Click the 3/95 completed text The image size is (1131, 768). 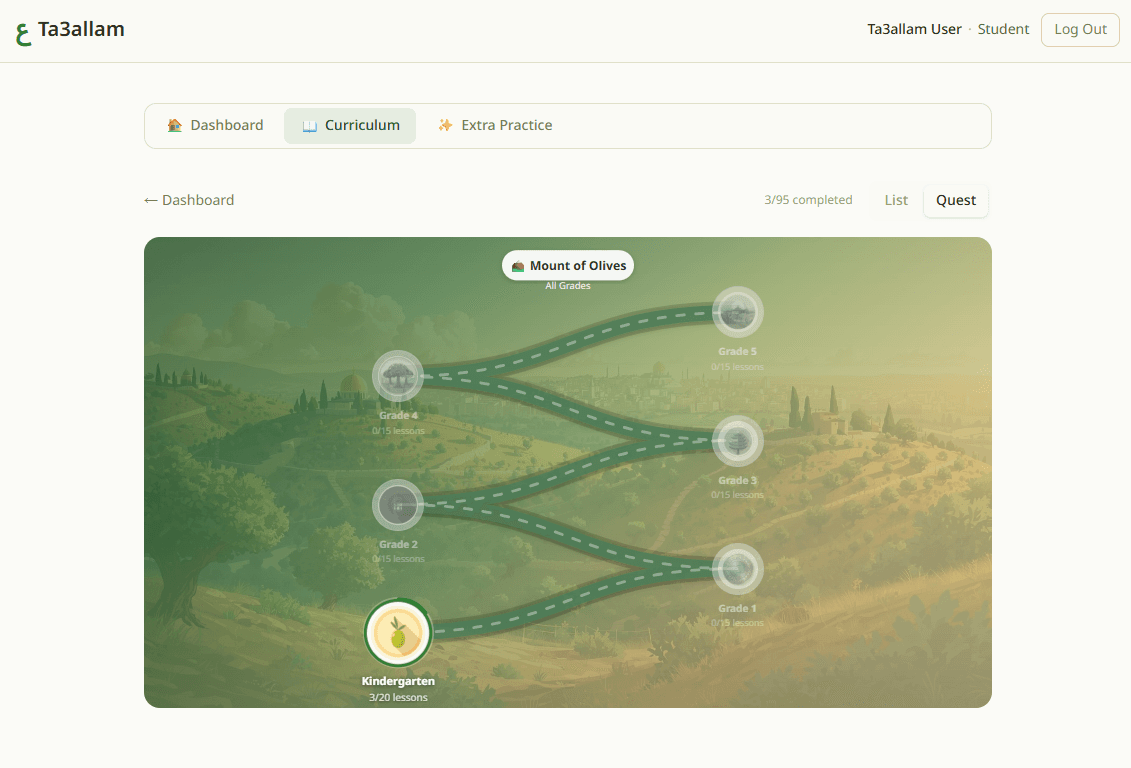pos(808,200)
